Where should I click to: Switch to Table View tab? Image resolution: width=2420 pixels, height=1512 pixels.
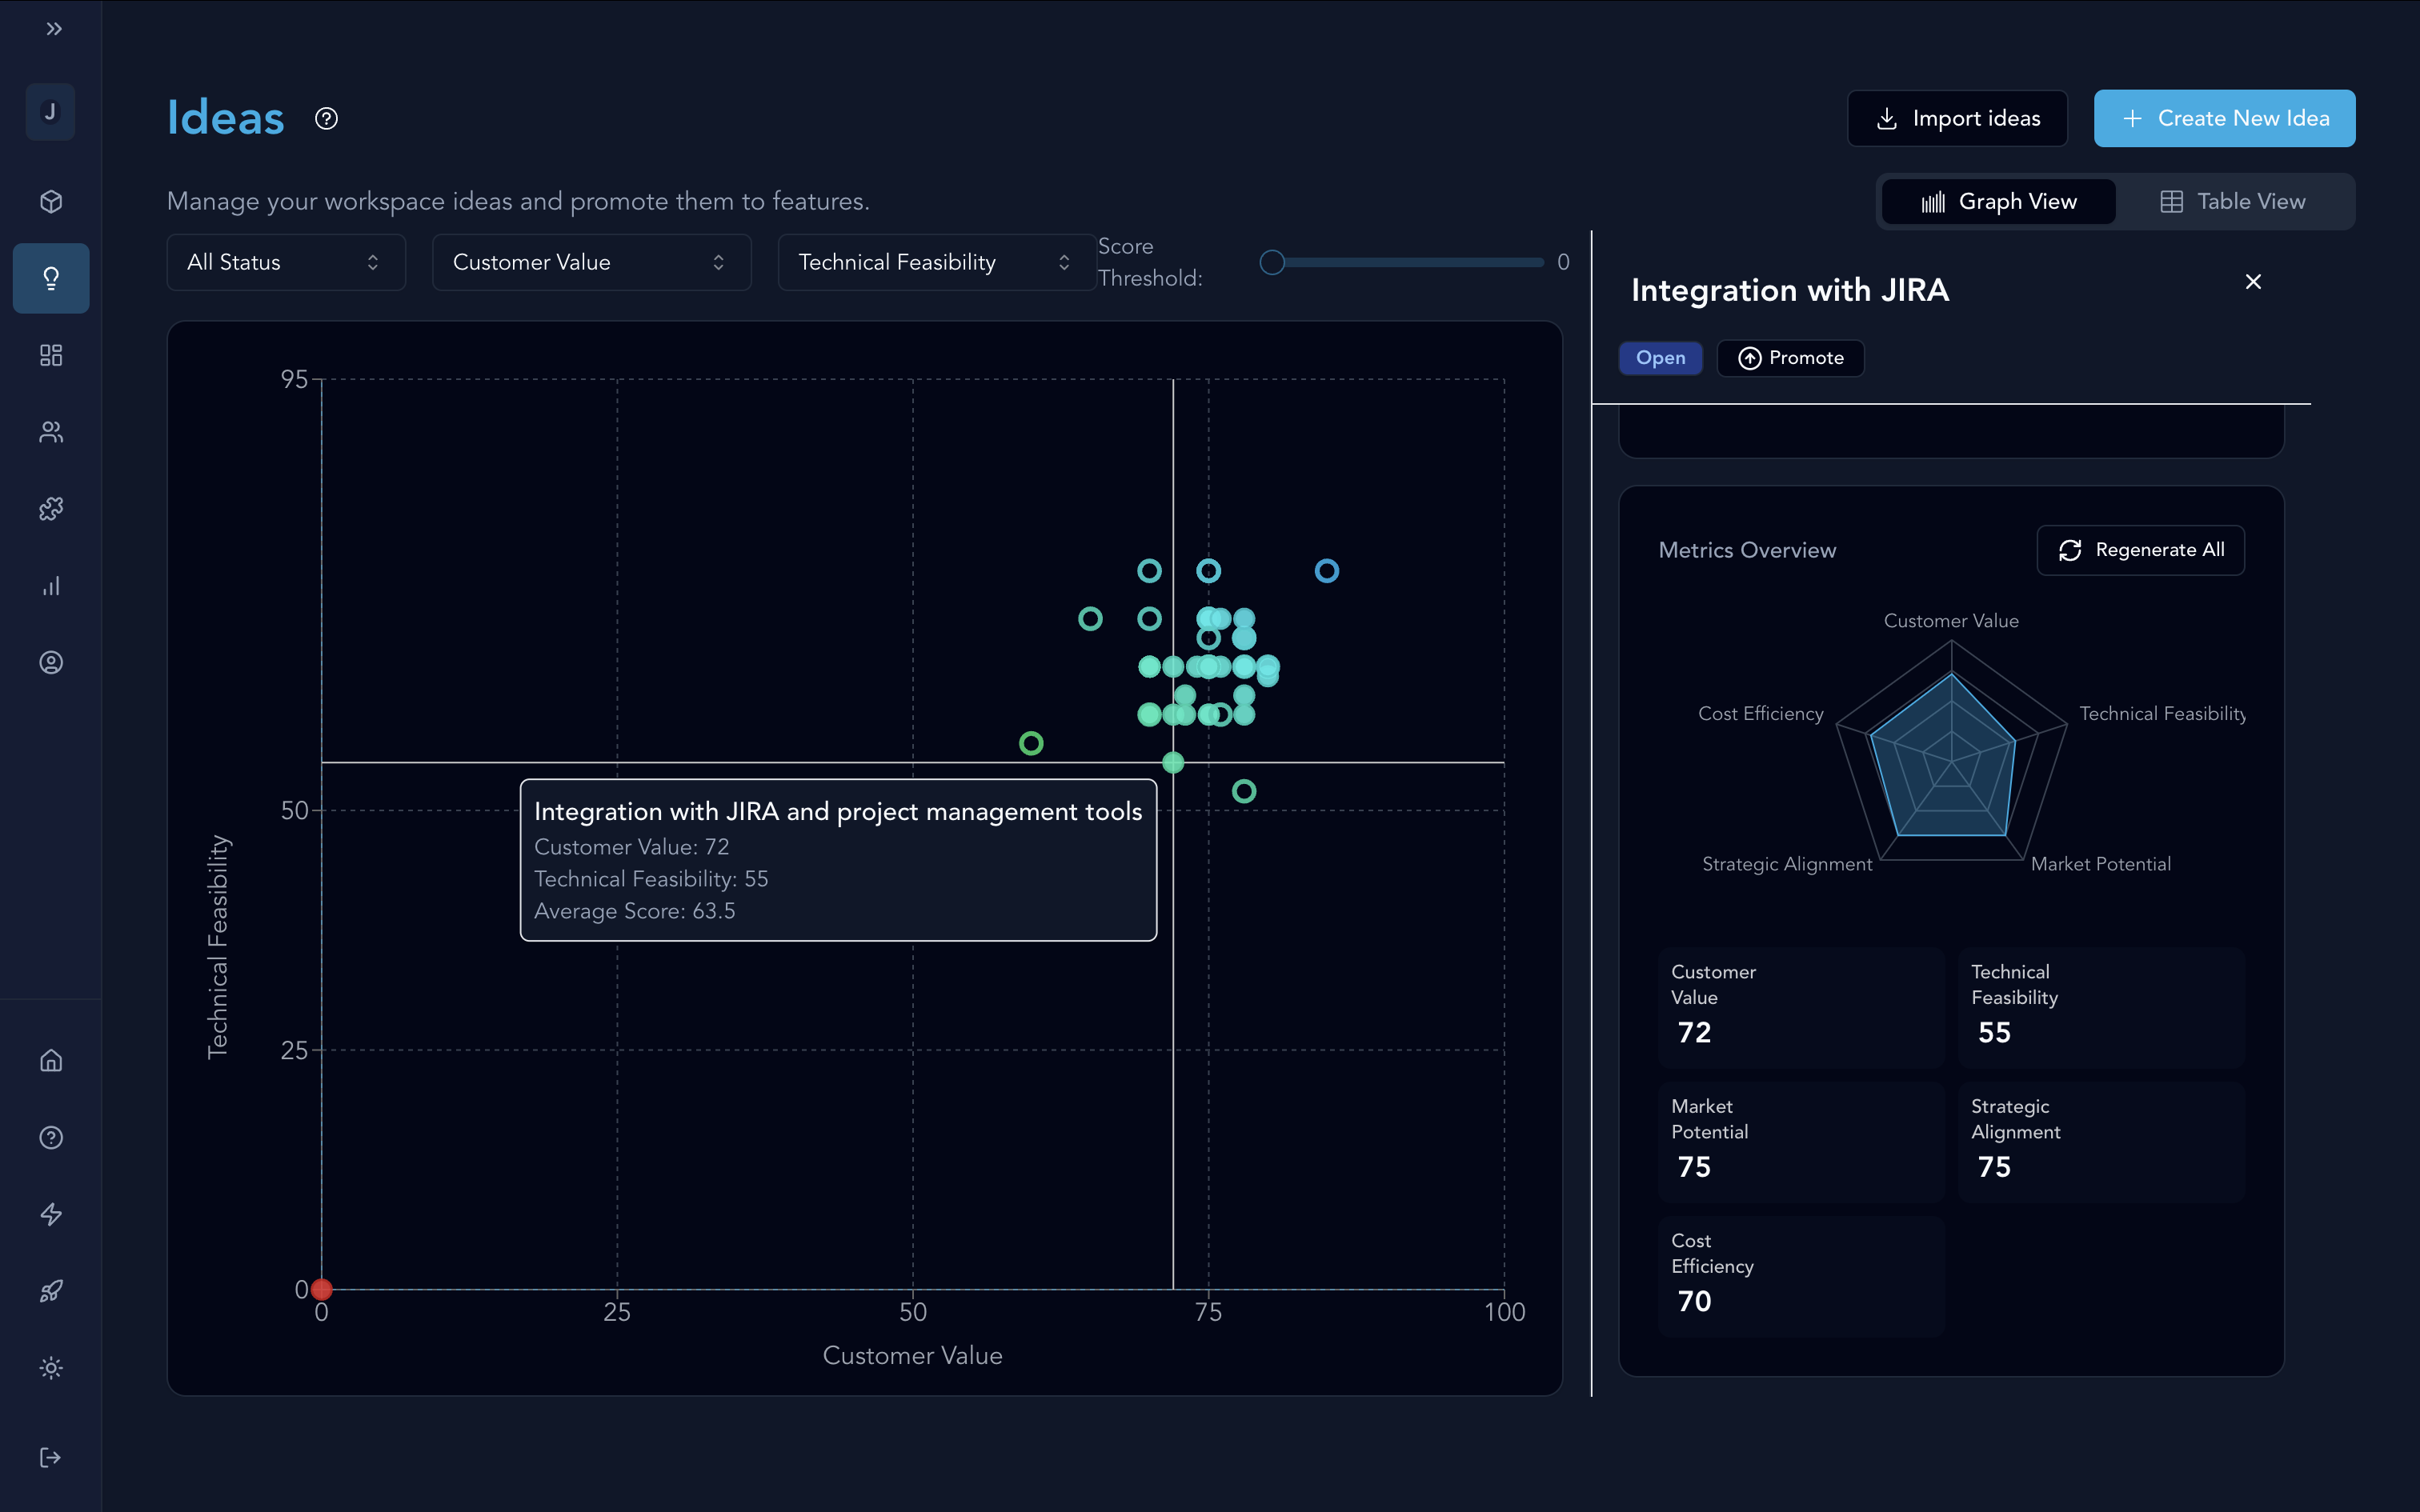point(2233,202)
